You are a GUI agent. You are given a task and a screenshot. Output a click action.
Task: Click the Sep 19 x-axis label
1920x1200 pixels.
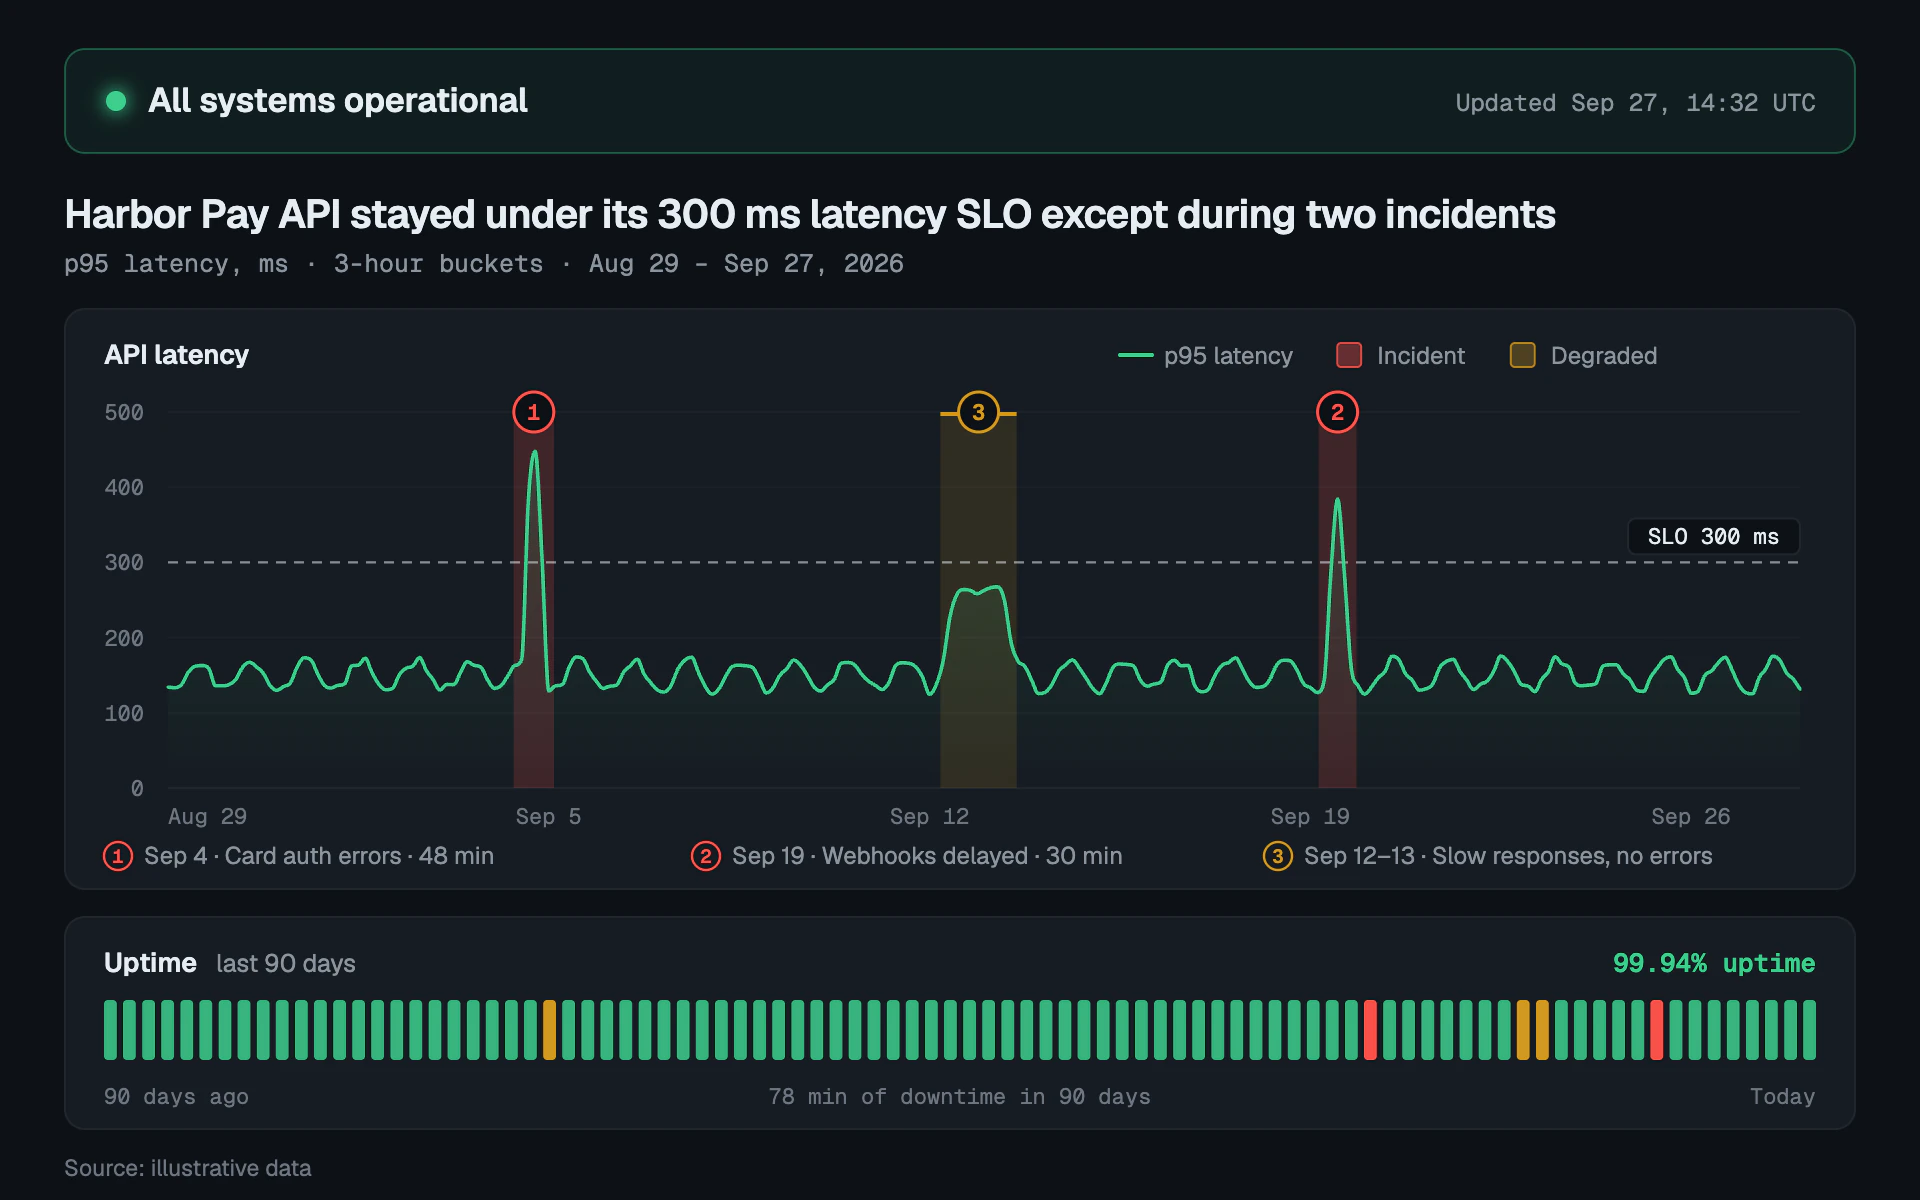[1310, 816]
